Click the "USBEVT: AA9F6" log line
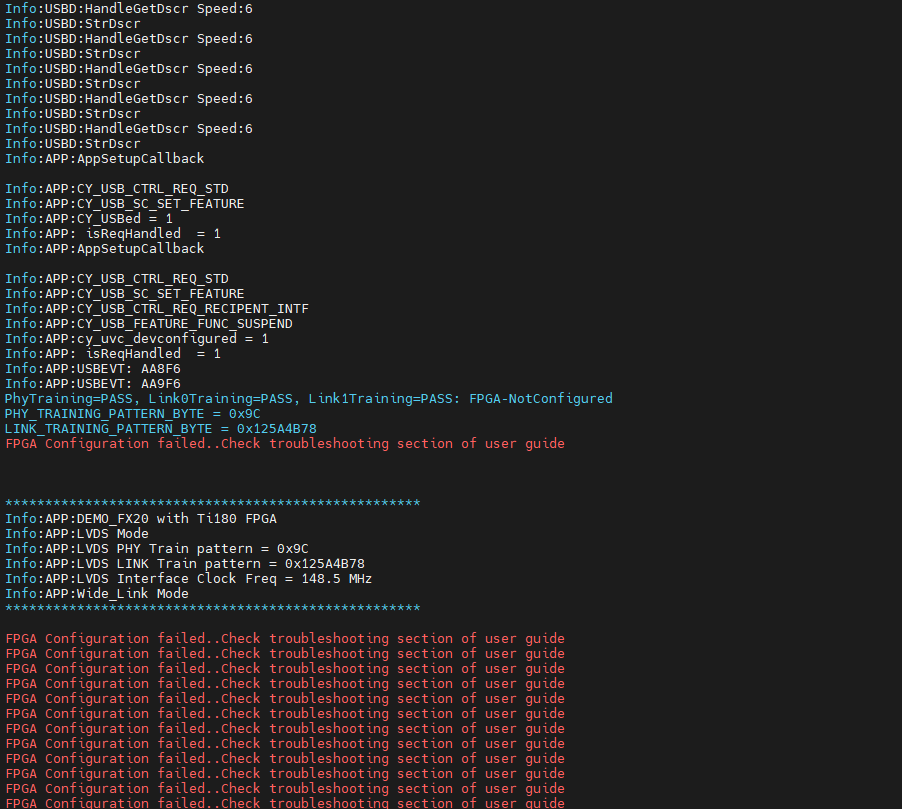This screenshot has height=809, width=902. (x=93, y=384)
